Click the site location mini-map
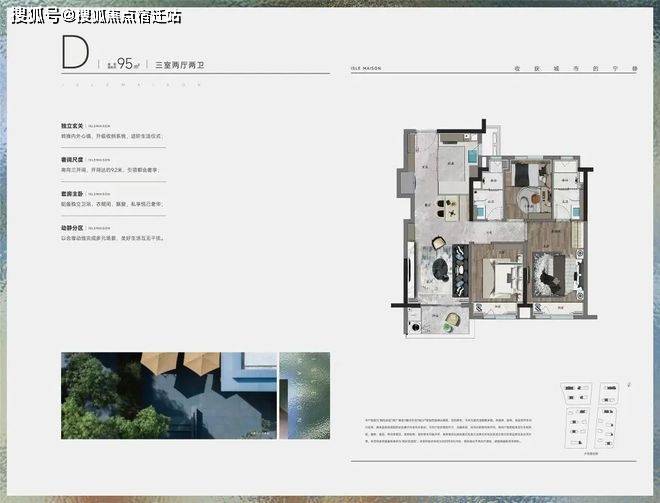660x503 pixels. (x=591, y=417)
